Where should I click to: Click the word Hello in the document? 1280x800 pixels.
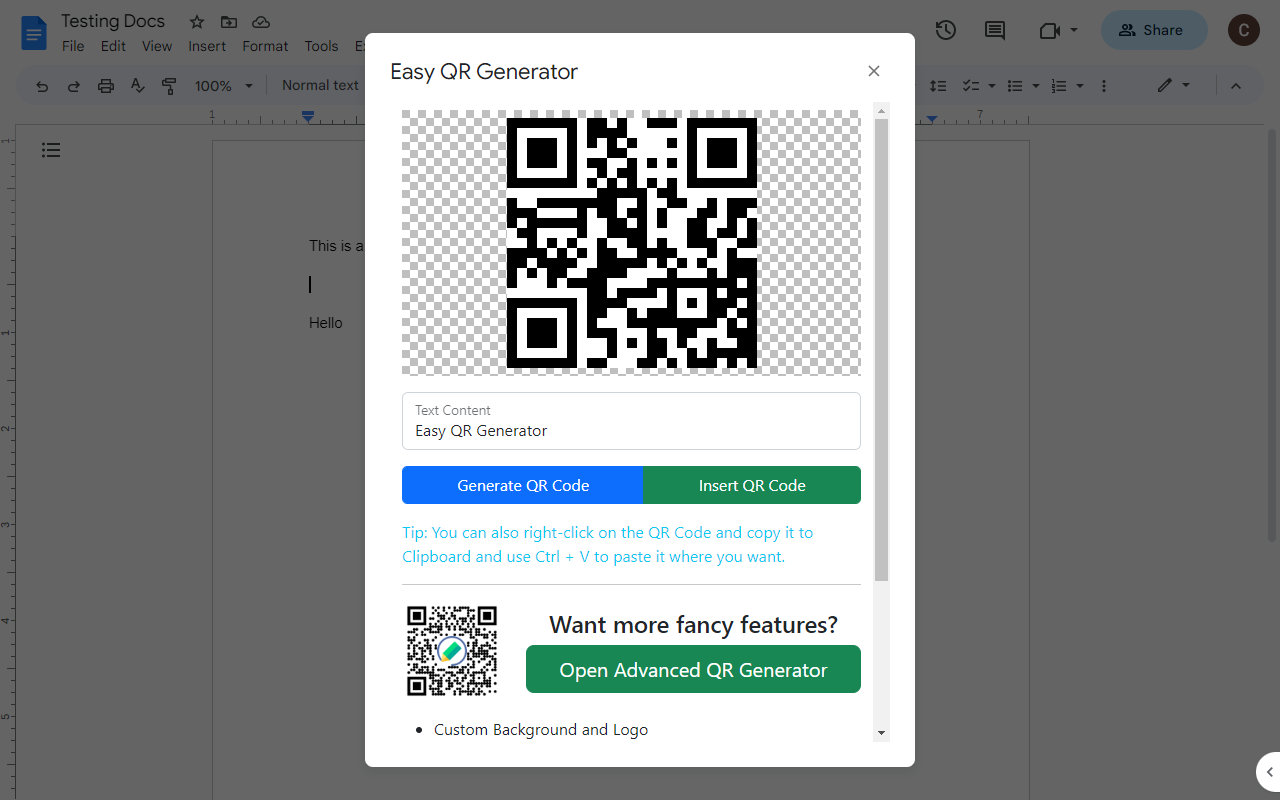[x=326, y=323]
